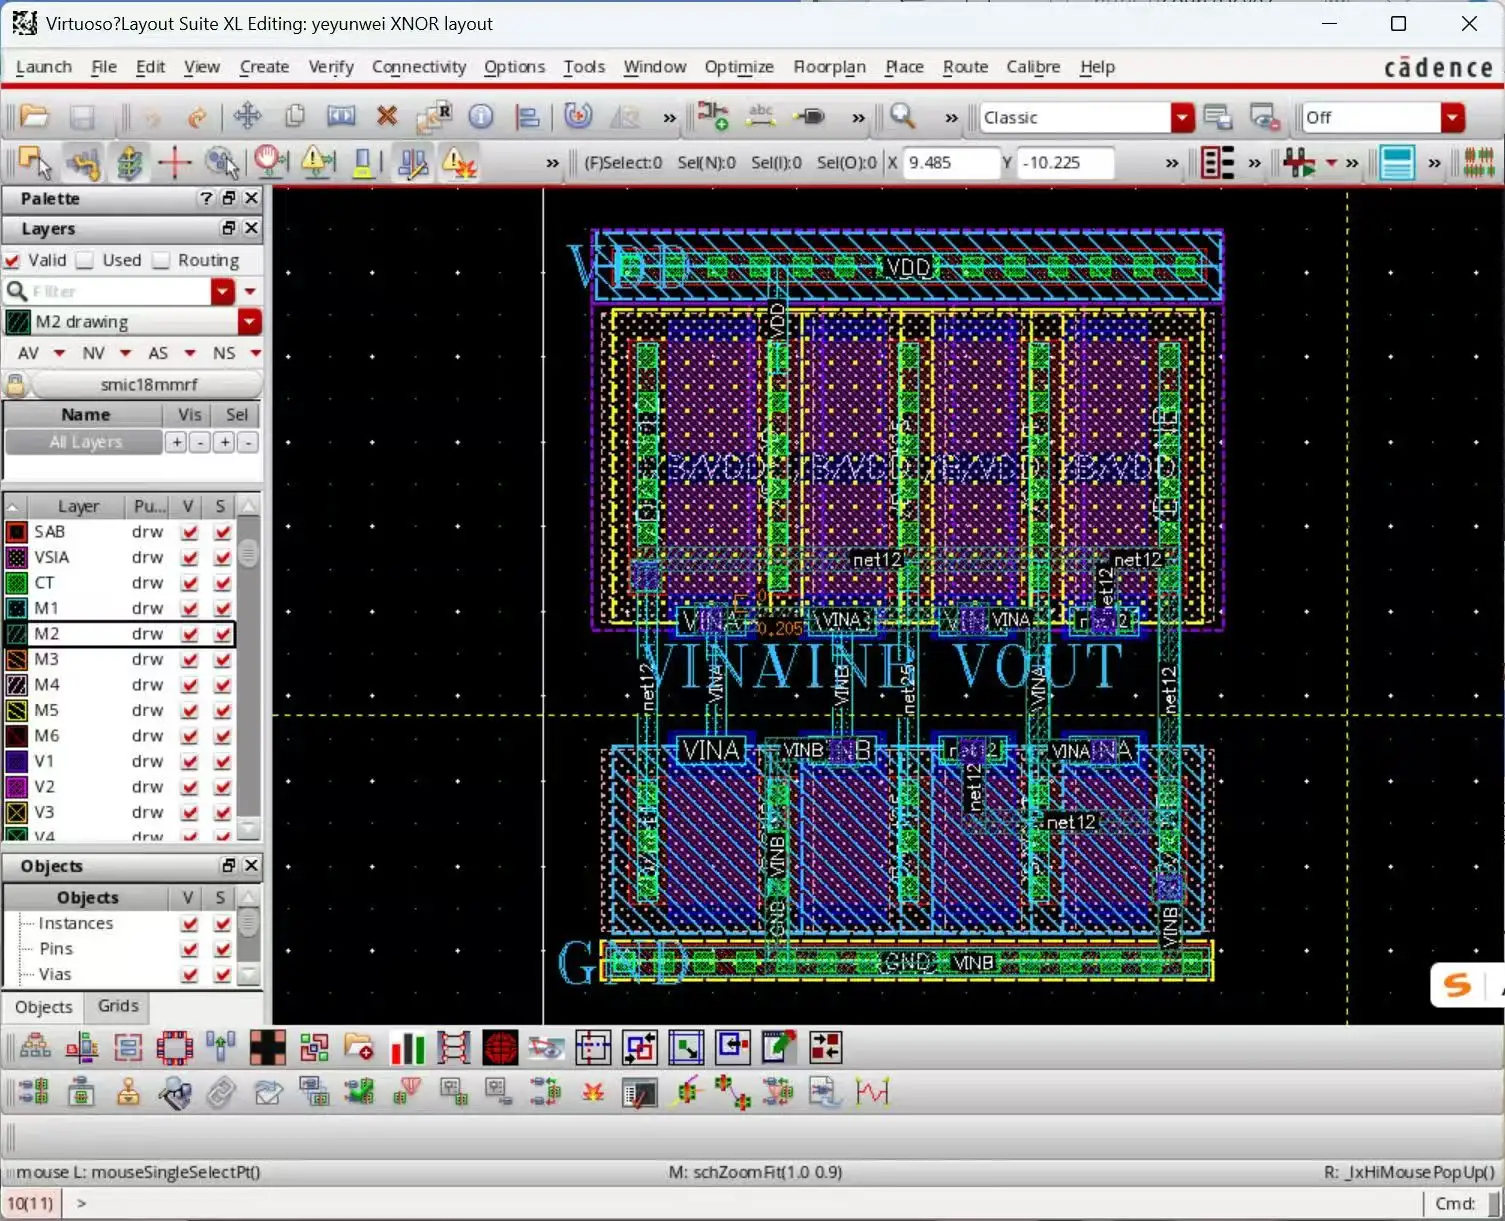1505x1221 pixels.
Task: Click the Align tool icon
Action: 527,117
